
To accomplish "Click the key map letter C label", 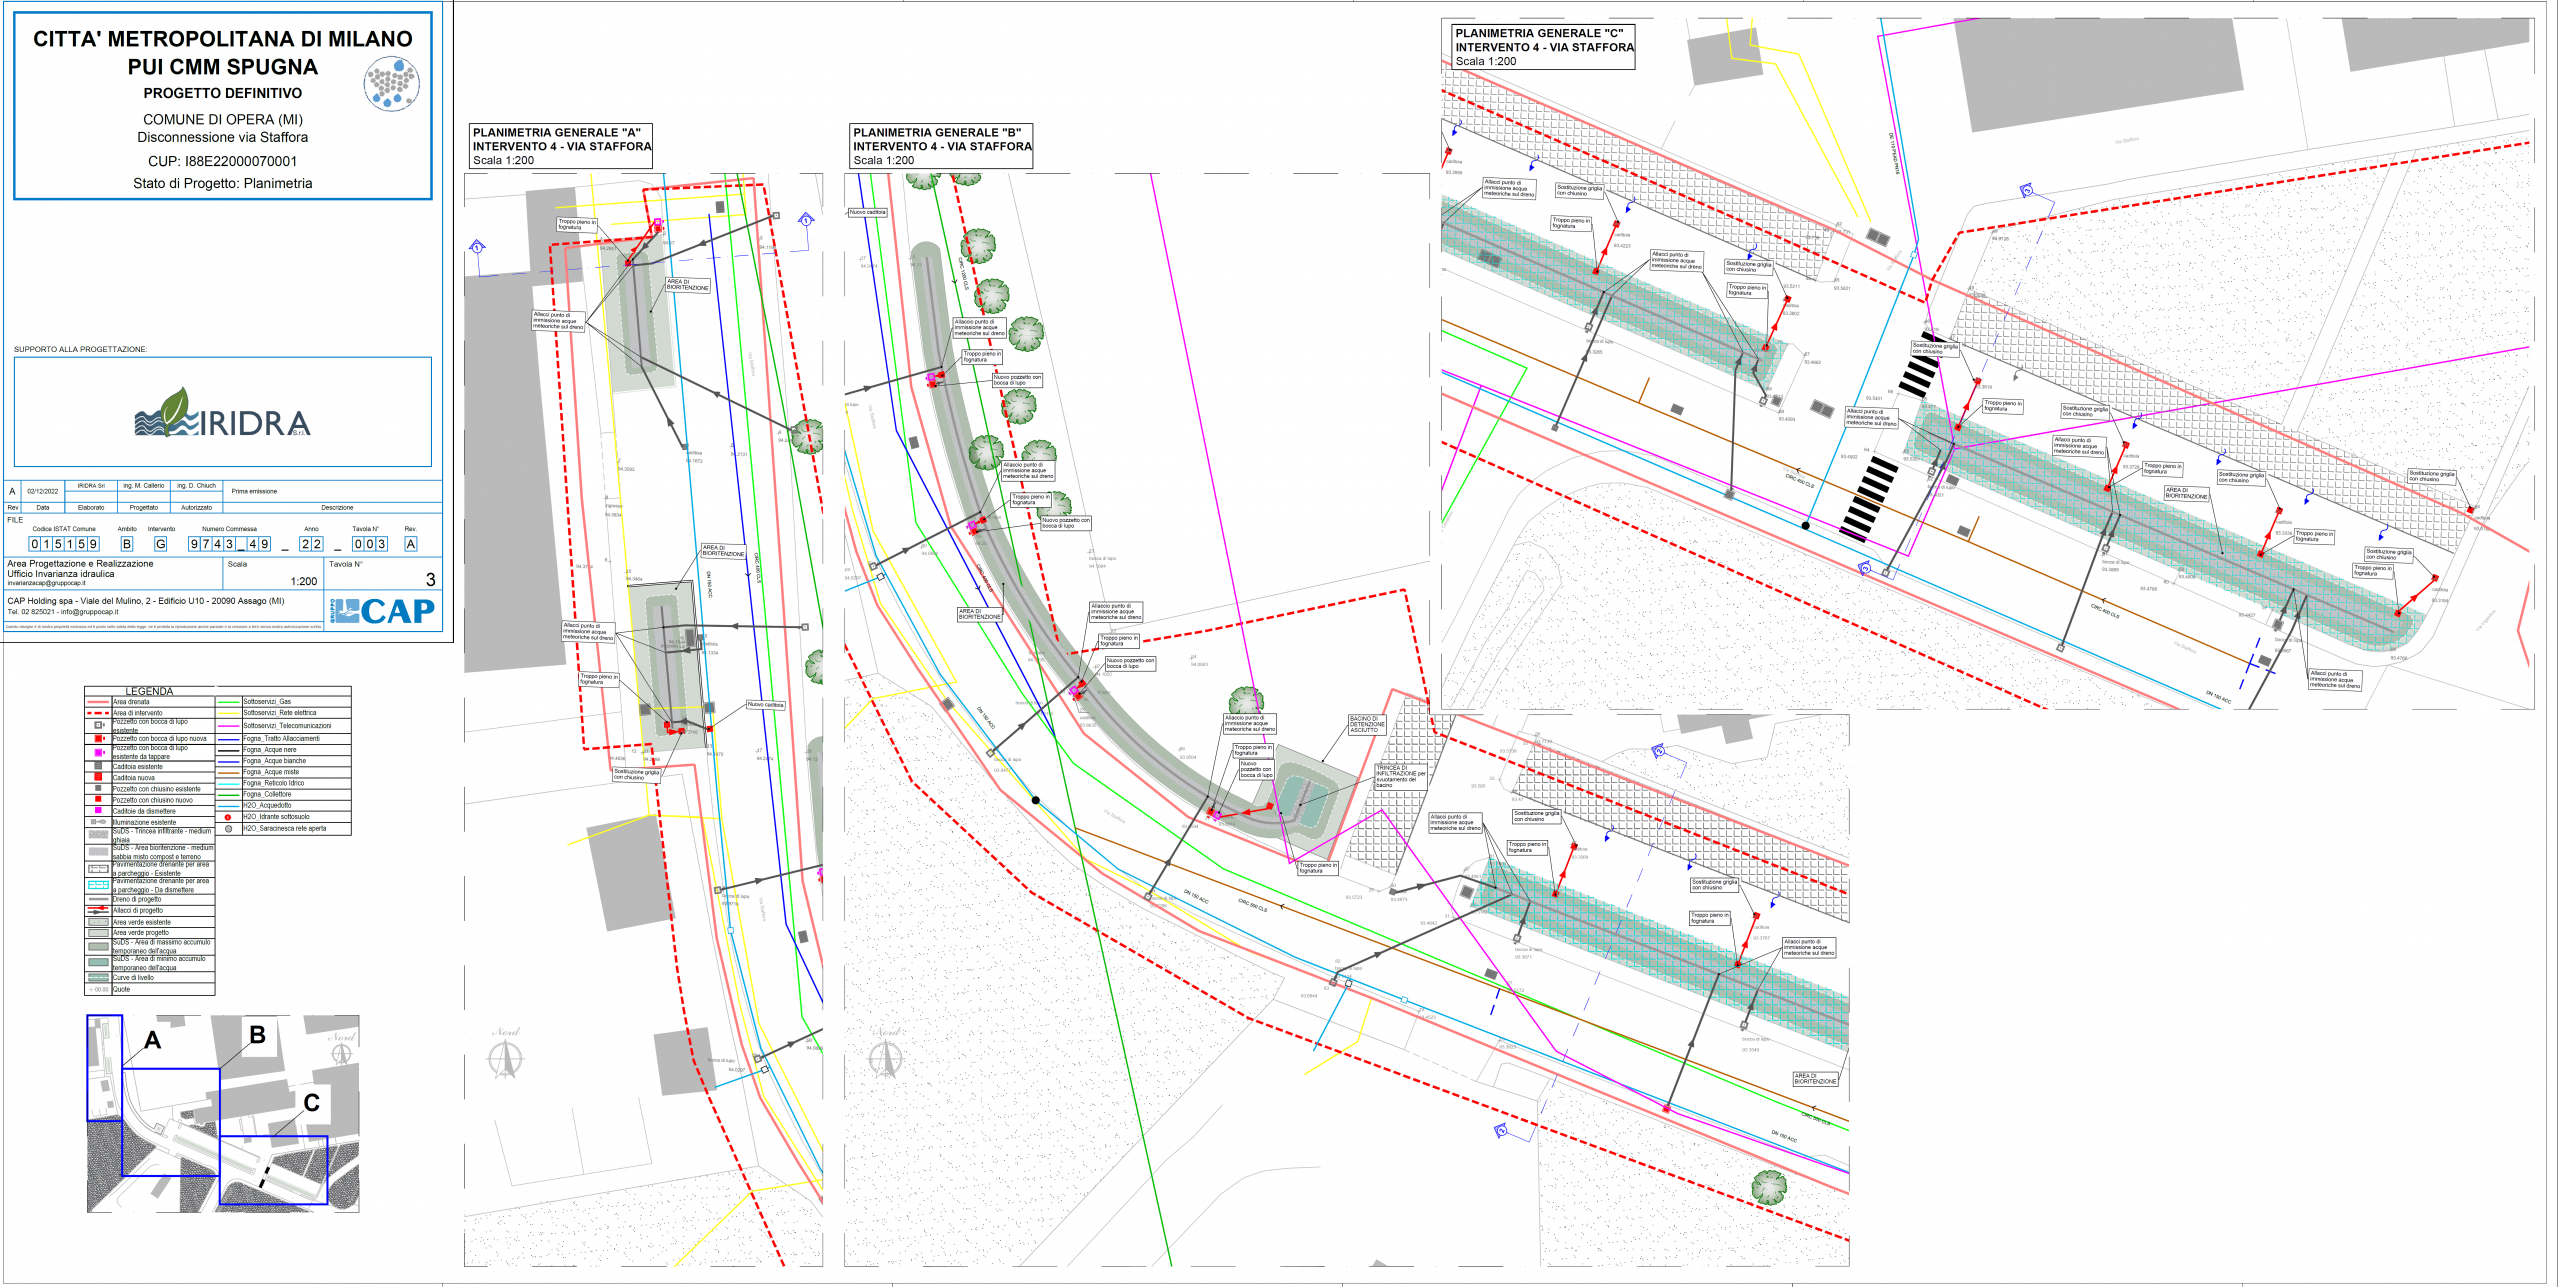I will [311, 1103].
